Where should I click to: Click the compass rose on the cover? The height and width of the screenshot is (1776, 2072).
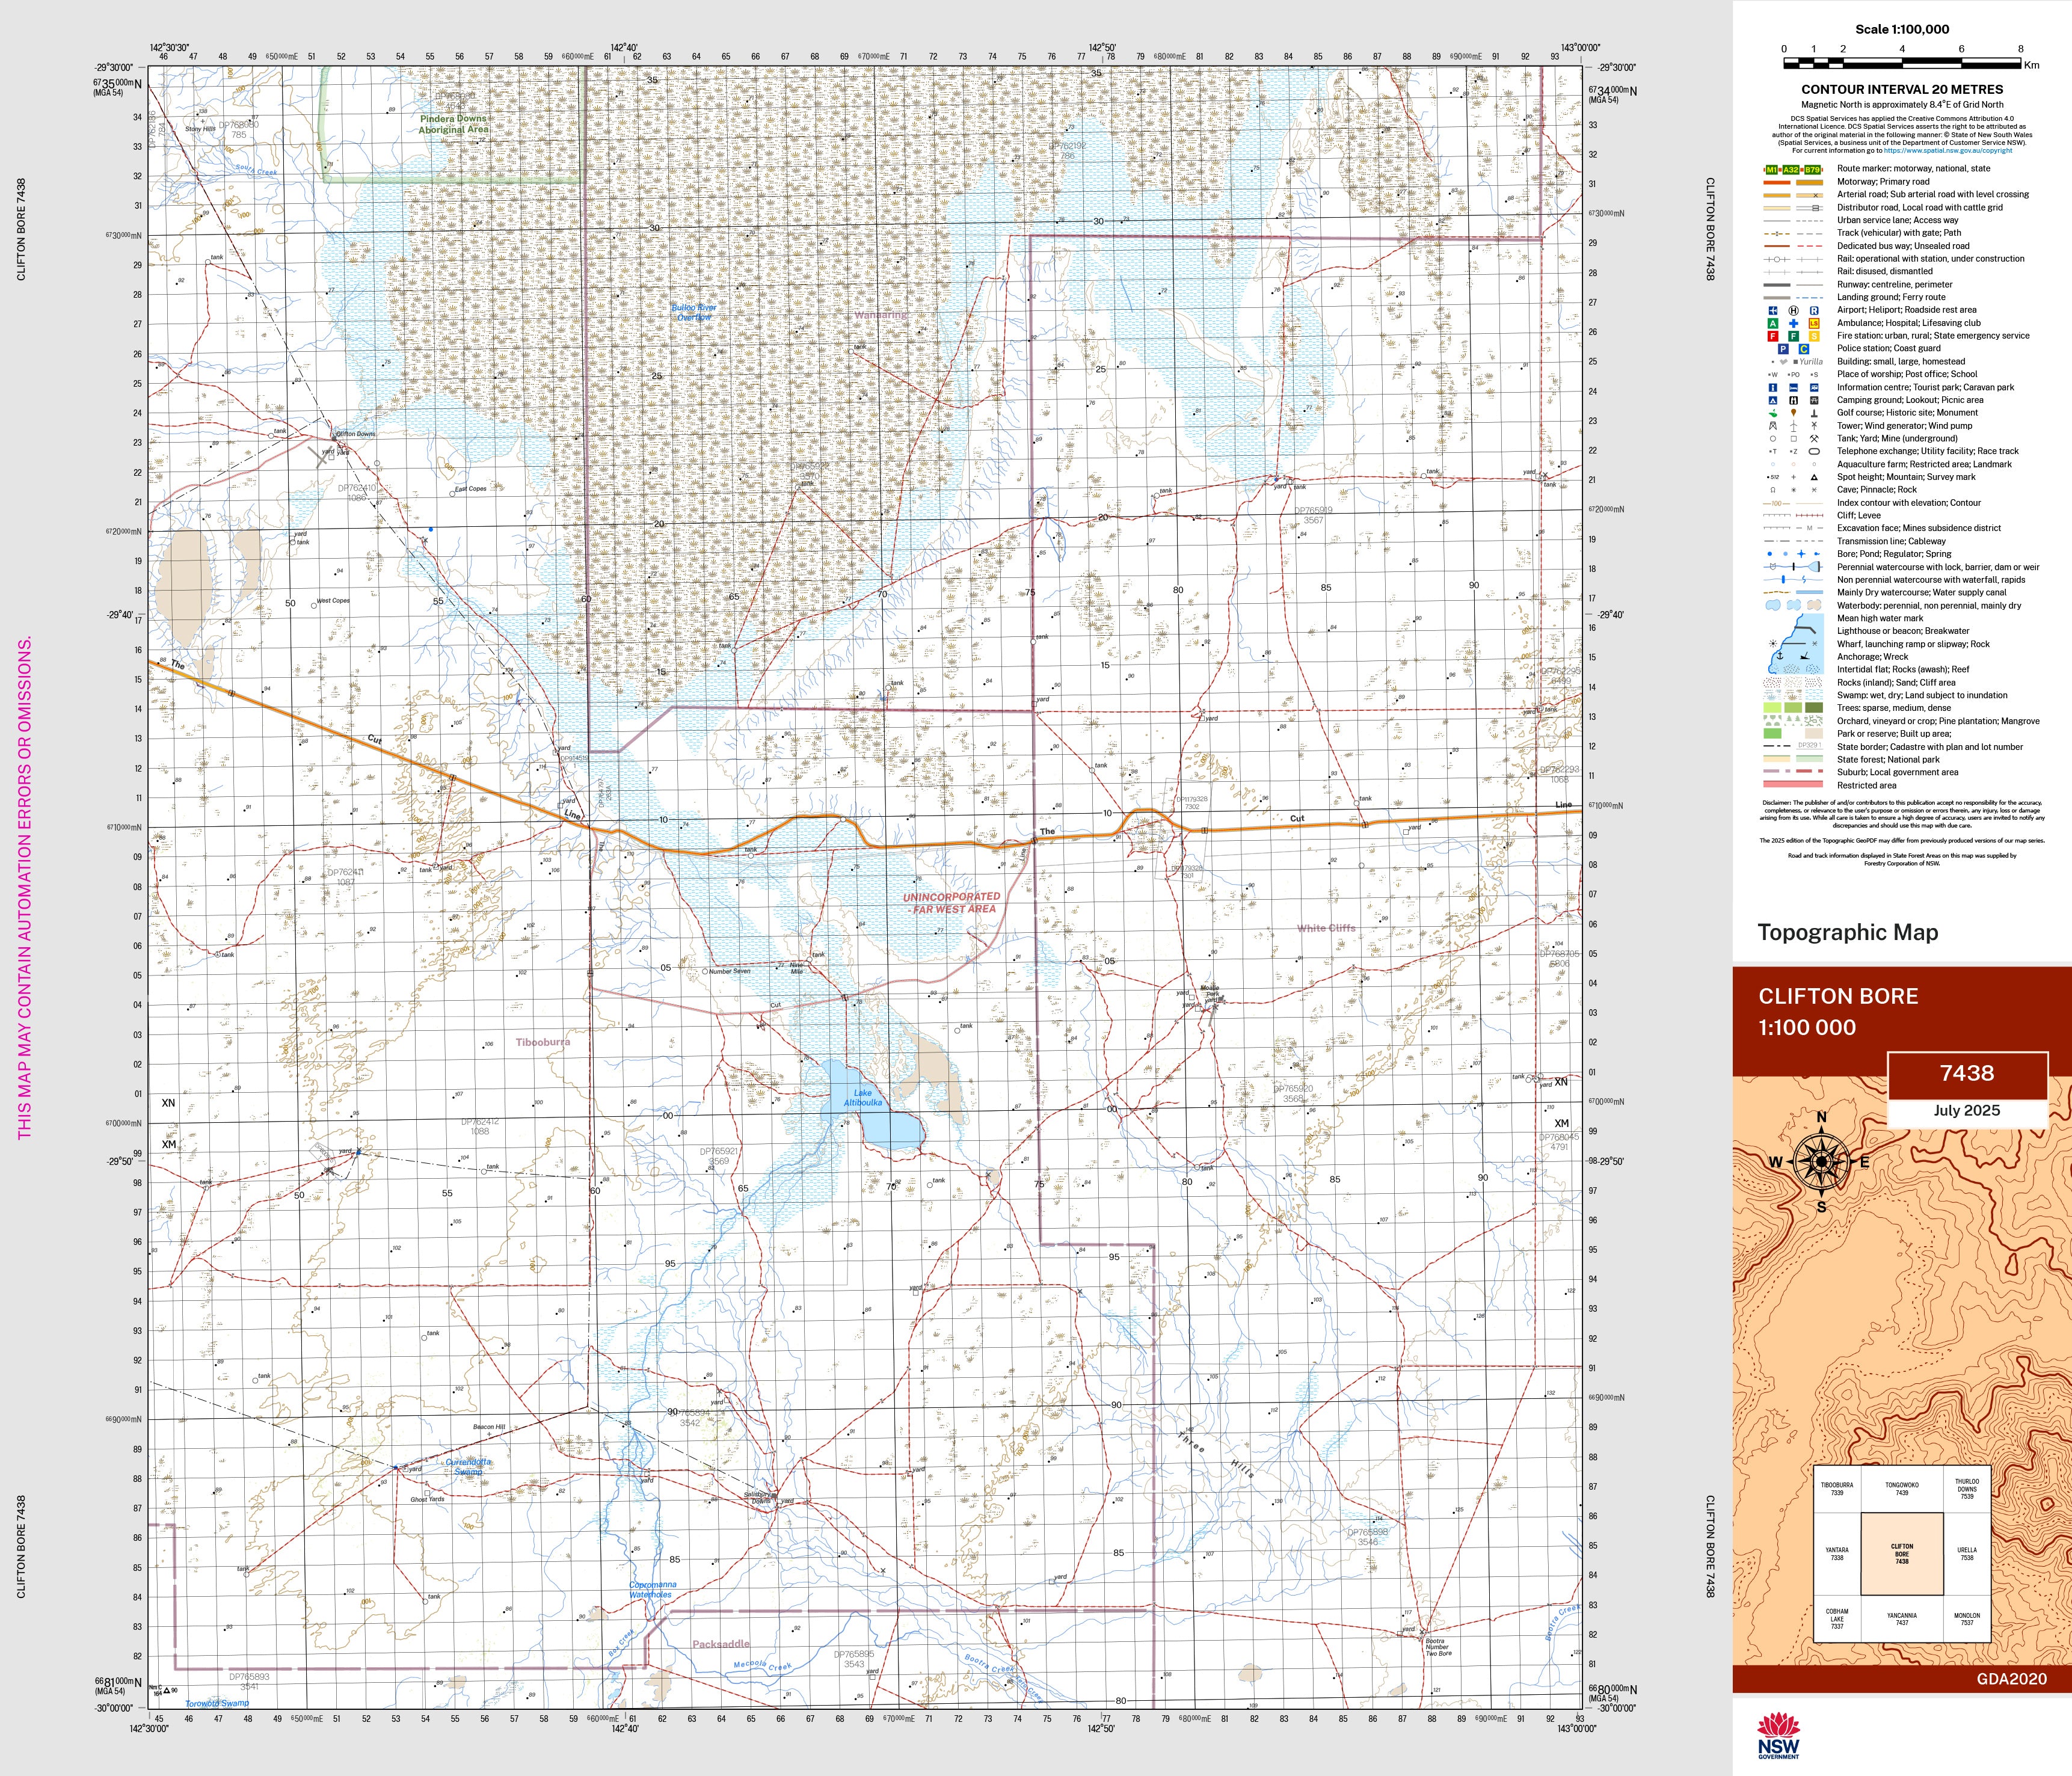click(x=1822, y=1162)
